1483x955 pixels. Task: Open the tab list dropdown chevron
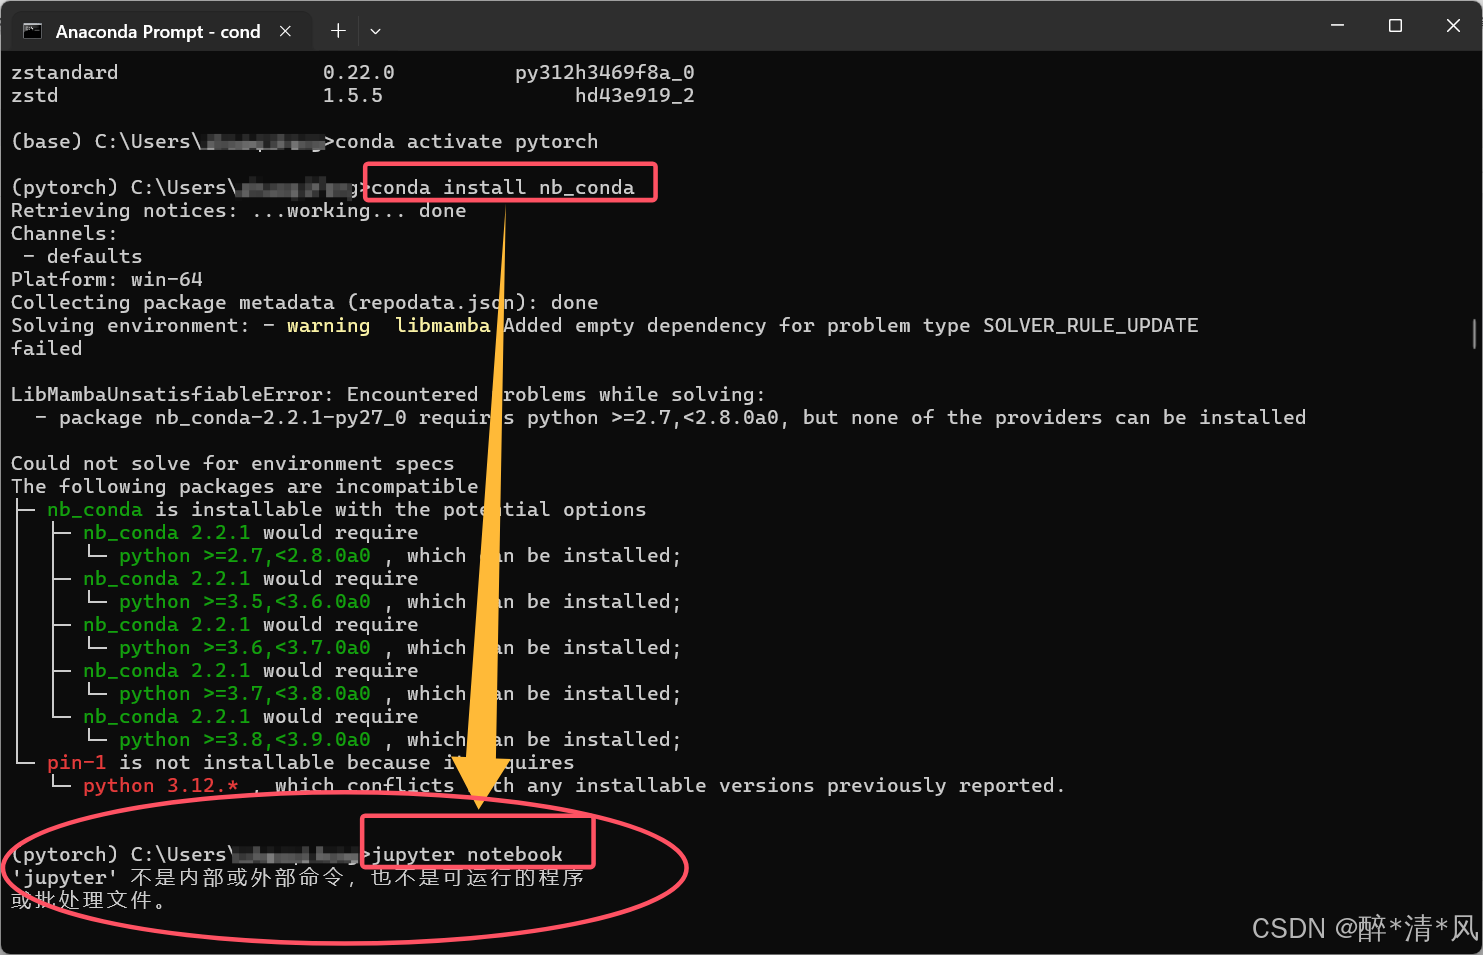click(374, 31)
